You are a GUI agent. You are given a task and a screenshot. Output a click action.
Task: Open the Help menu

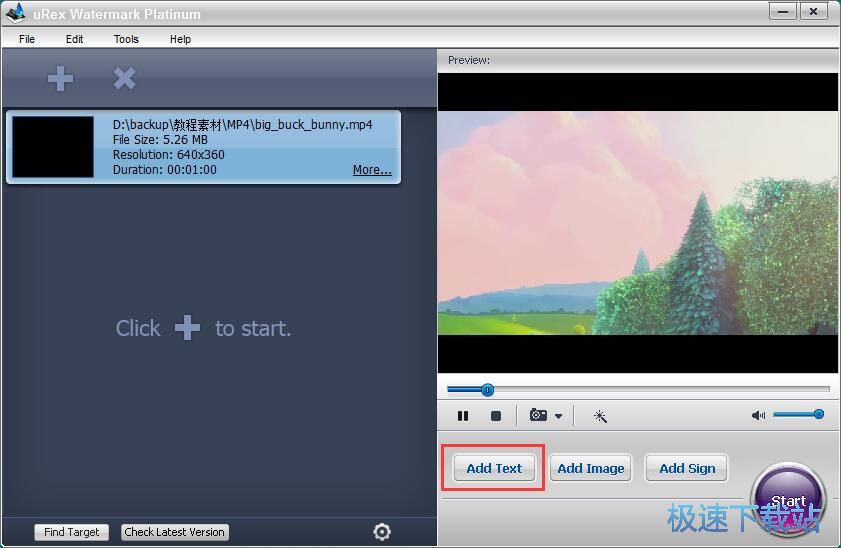click(x=180, y=39)
